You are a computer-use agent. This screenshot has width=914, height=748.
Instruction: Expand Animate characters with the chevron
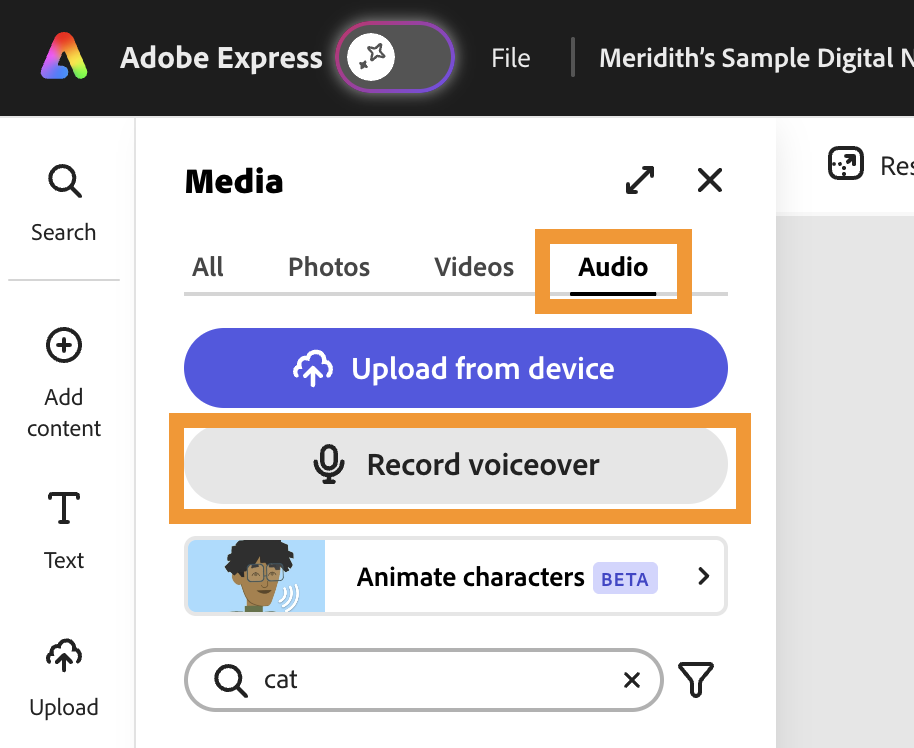click(703, 577)
